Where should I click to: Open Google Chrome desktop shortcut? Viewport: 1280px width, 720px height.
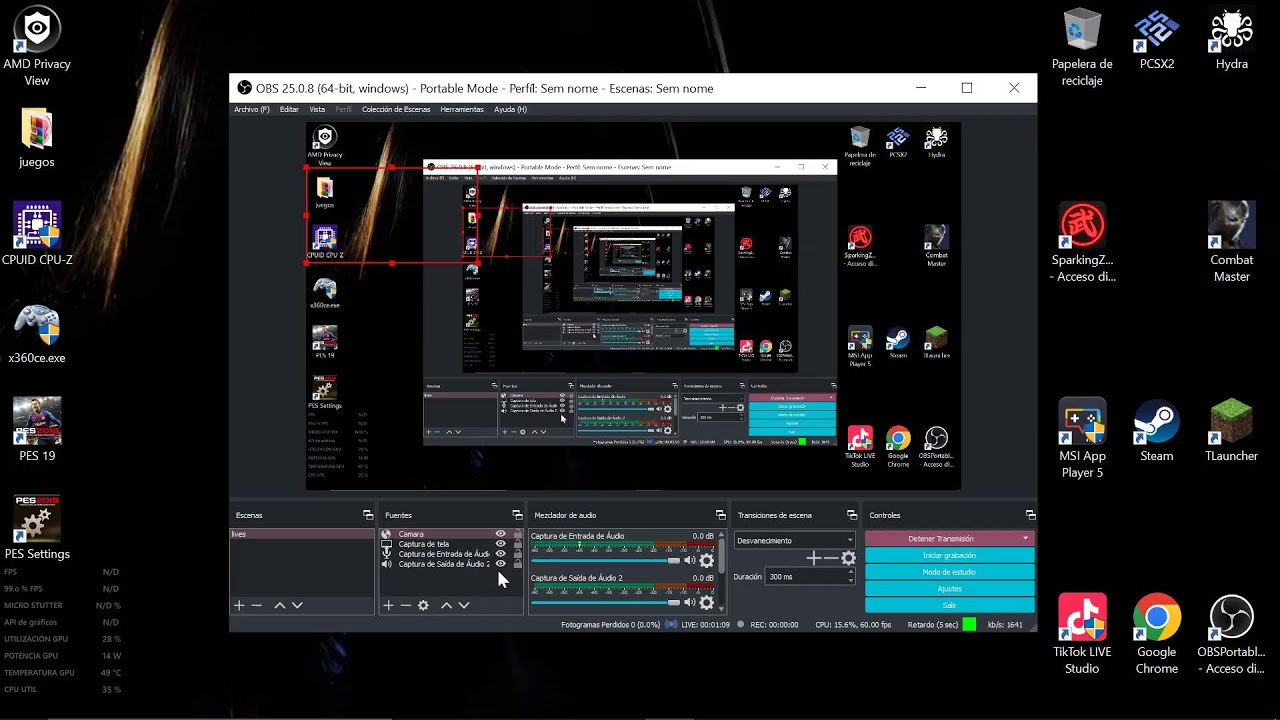pos(1157,635)
